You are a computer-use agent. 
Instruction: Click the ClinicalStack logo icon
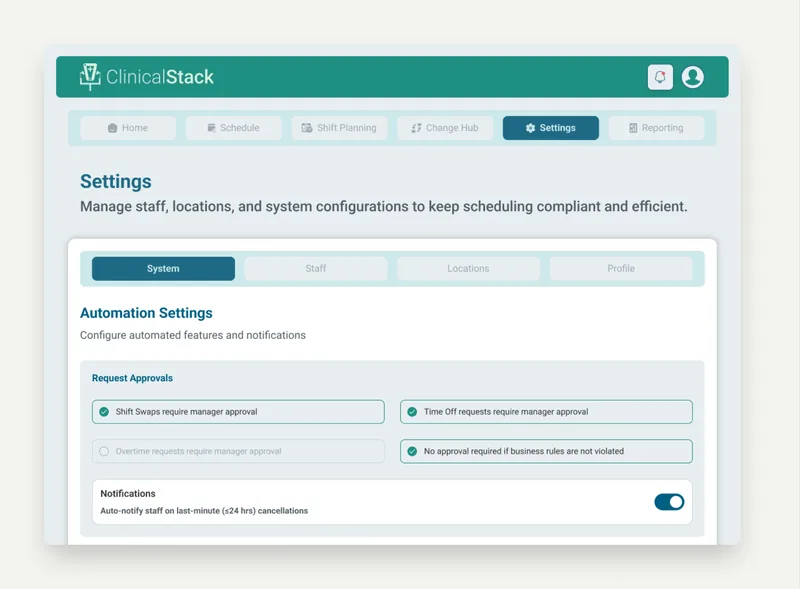[x=90, y=77]
